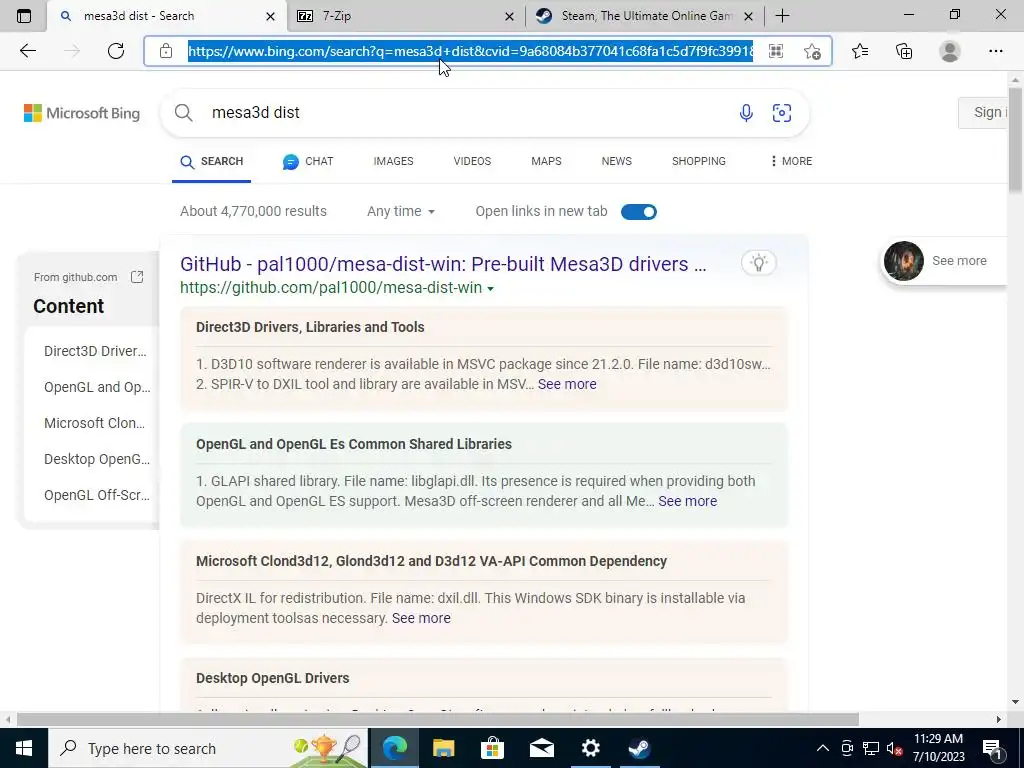Open File Explorer from taskbar
The image size is (1024, 768).
coord(443,748)
